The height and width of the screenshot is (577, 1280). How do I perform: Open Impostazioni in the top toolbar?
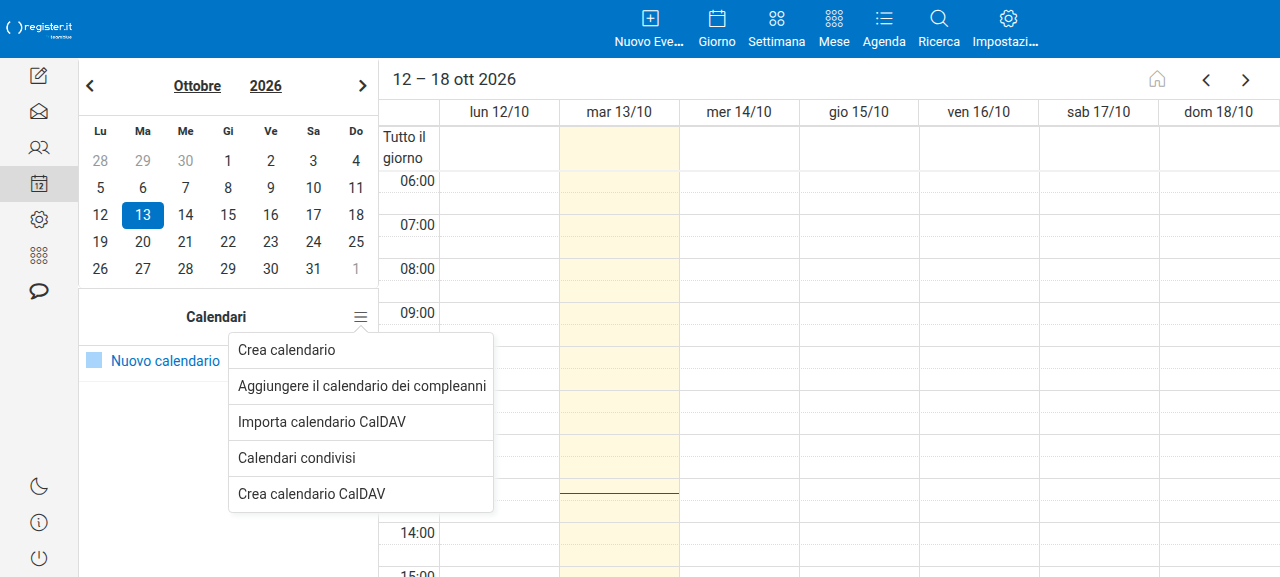[1008, 29]
